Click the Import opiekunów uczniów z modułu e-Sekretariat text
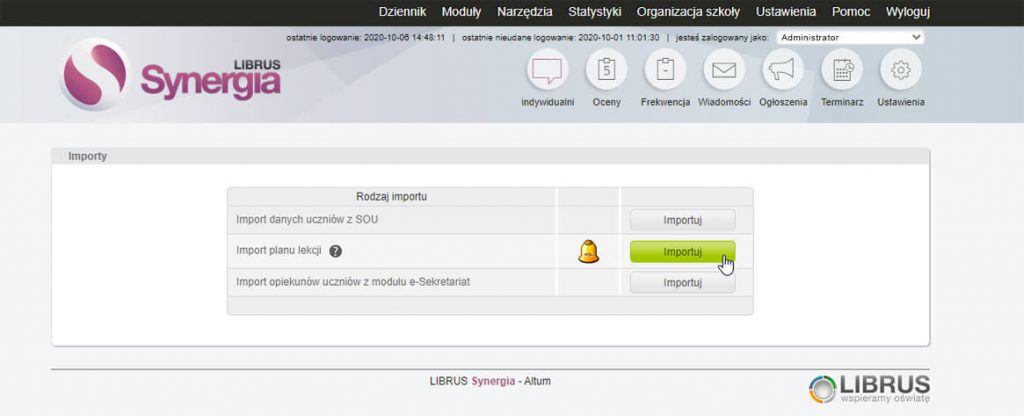1024x416 pixels. click(353, 282)
